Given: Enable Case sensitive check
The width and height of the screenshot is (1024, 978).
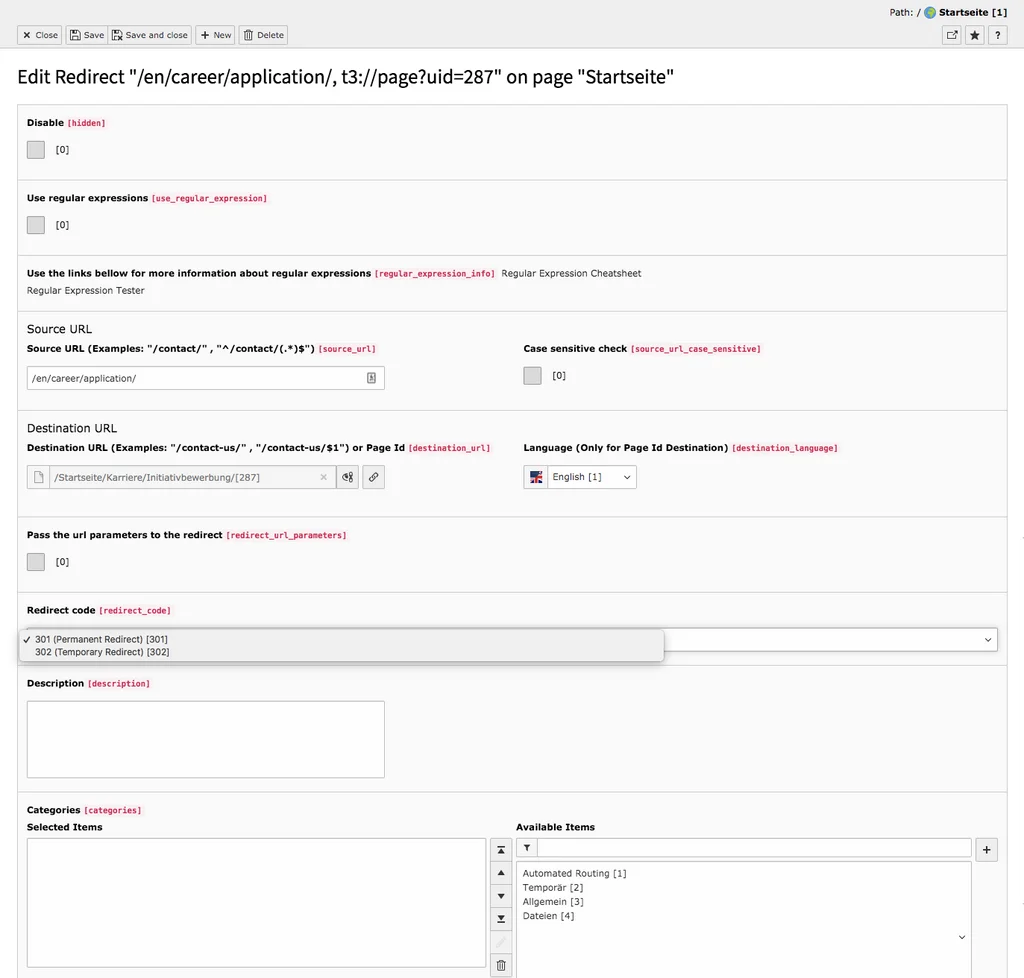Looking at the screenshot, I should [532, 375].
